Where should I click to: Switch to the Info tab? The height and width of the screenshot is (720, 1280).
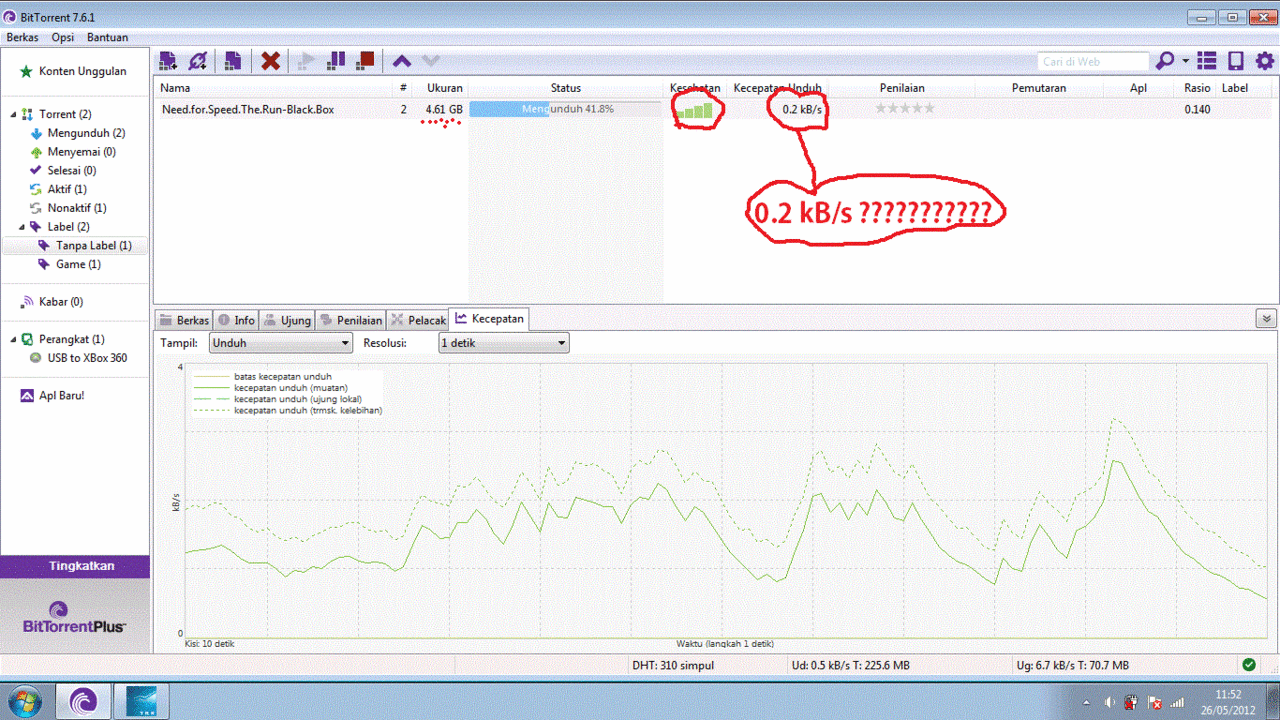238,320
